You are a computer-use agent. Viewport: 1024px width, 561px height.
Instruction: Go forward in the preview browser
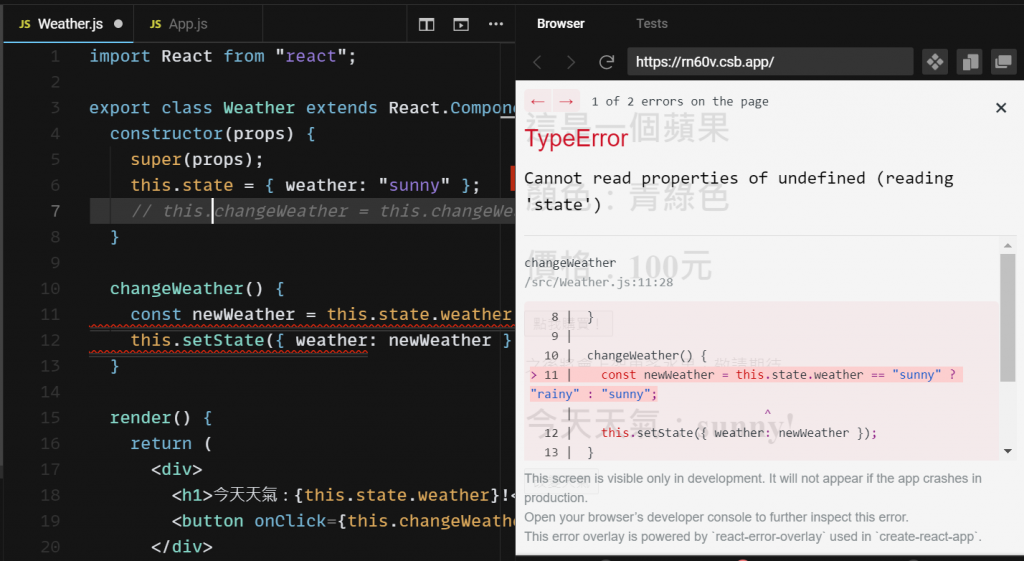pos(571,62)
